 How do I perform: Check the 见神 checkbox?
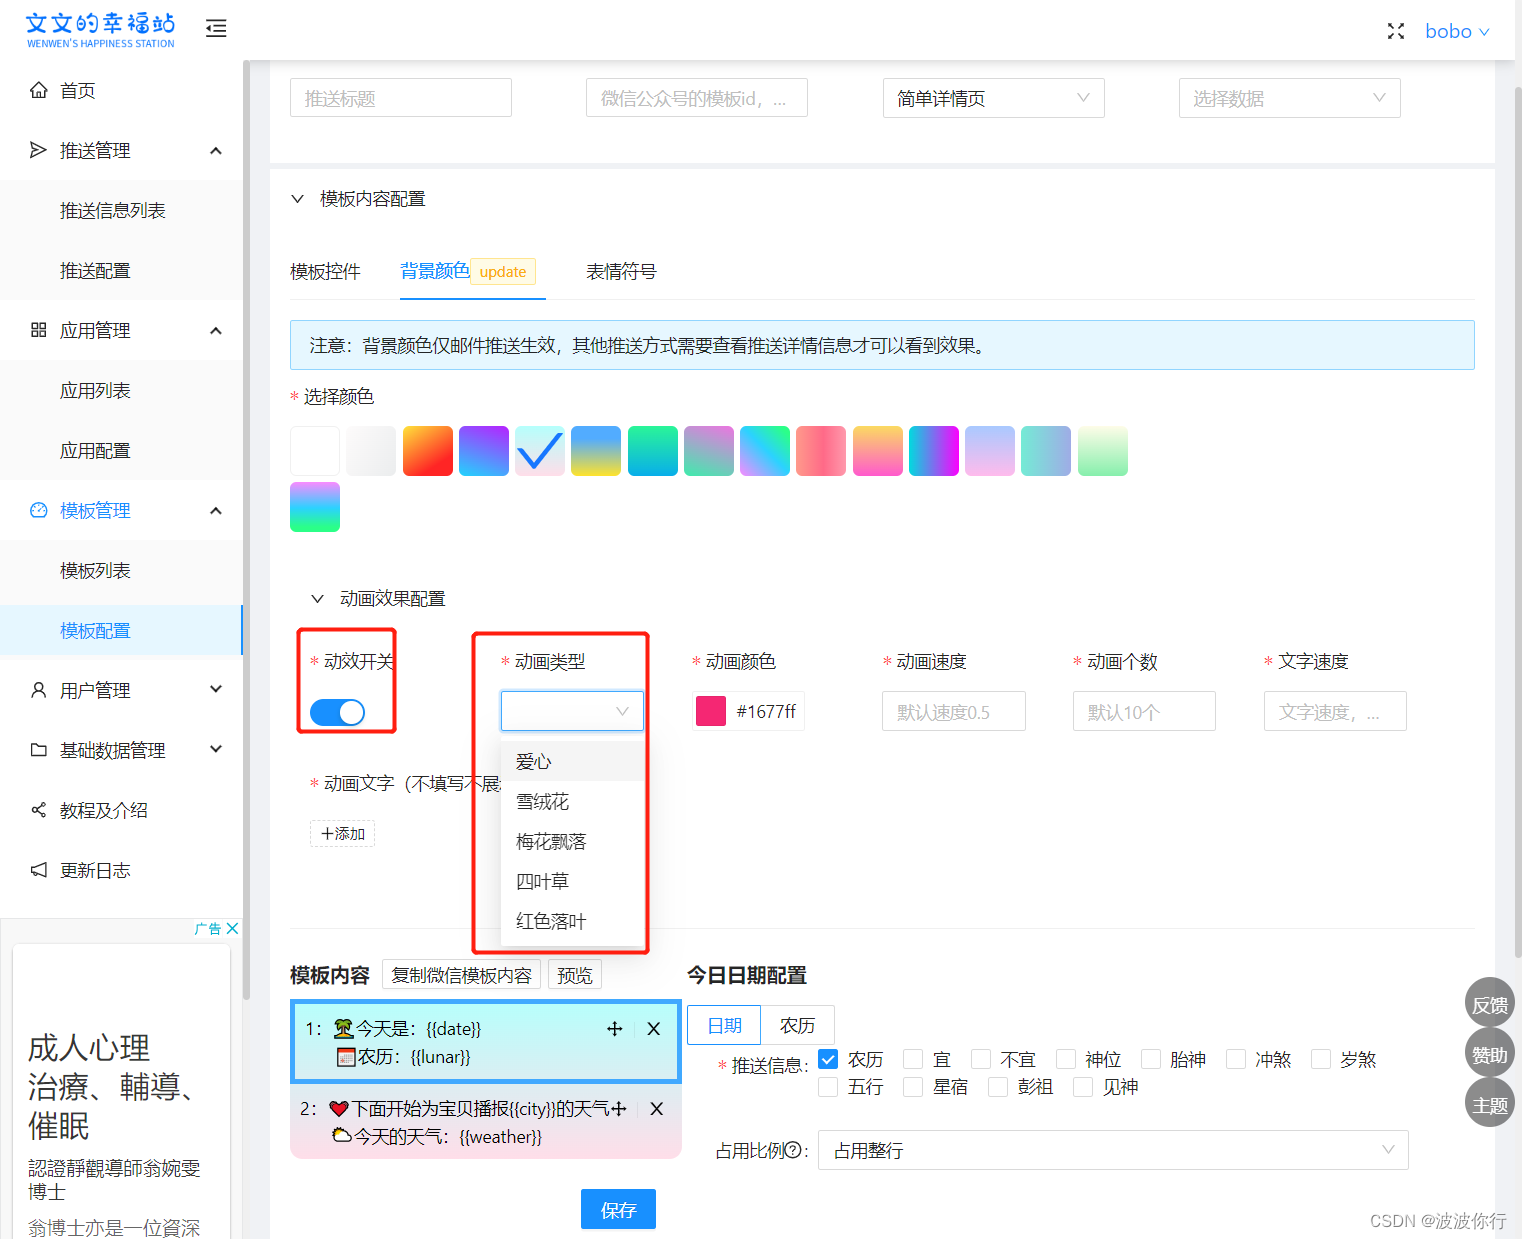[1083, 1087]
